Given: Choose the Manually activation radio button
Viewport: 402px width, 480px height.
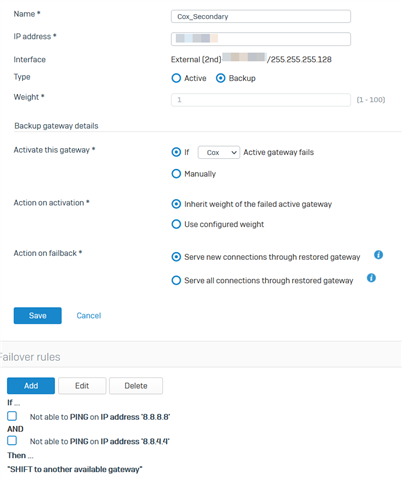Looking at the screenshot, I should click(x=176, y=174).
